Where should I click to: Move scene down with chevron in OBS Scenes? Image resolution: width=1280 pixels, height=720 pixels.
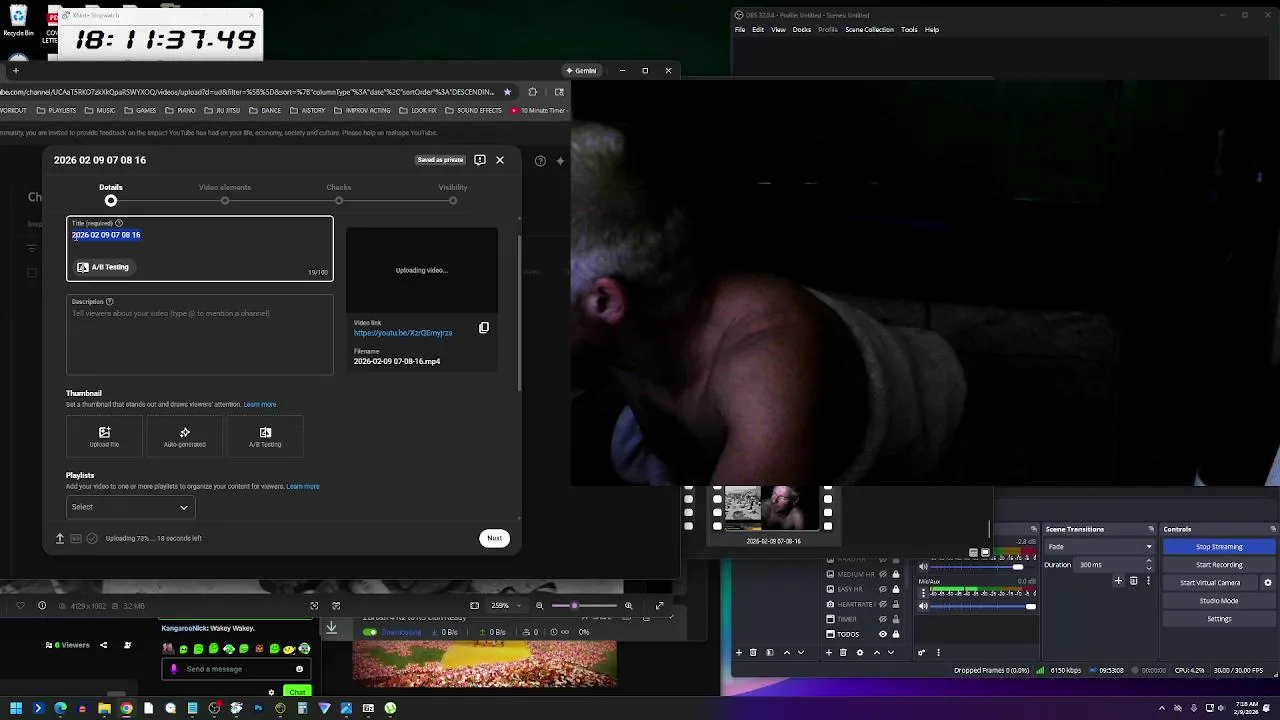click(x=800, y=652)
